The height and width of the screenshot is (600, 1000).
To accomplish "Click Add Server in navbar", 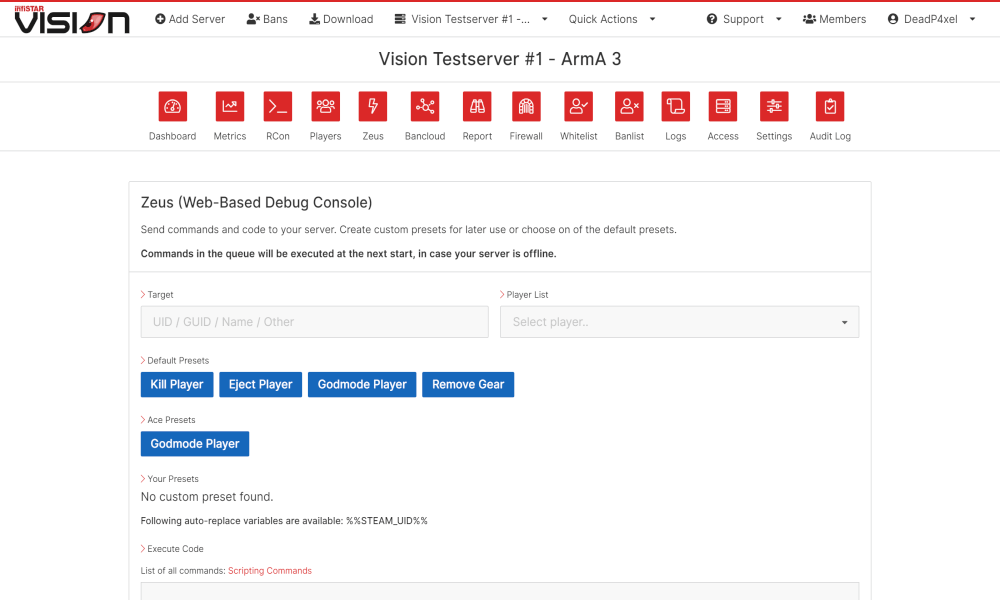I will 190,19.
